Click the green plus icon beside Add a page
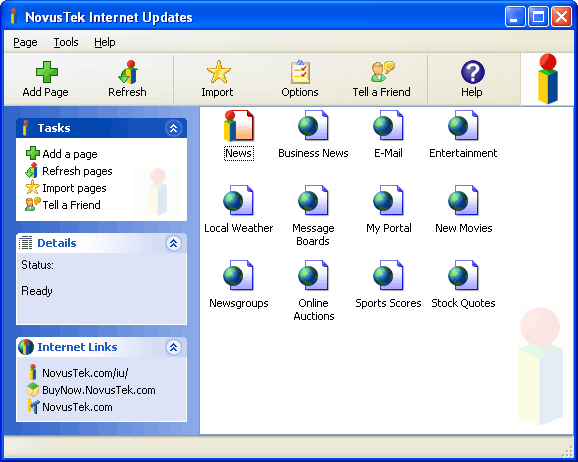578x462 pixels. click(x=33, y=153)
